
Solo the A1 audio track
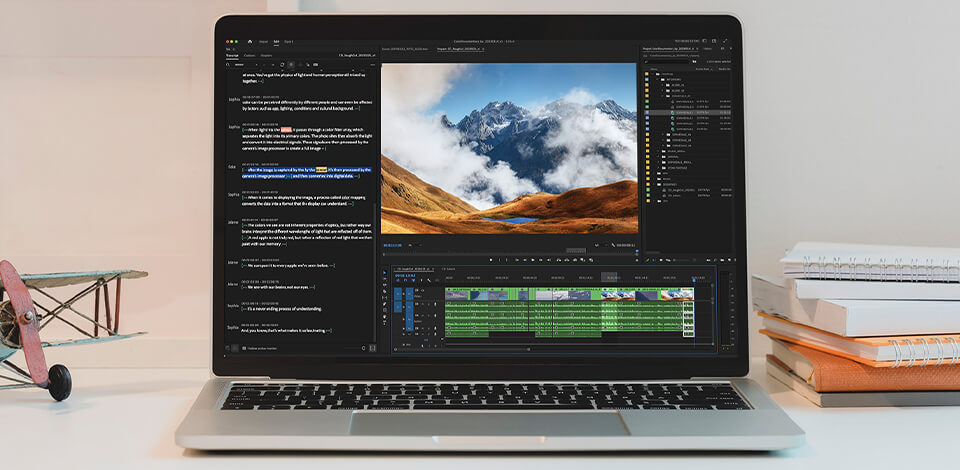429,304
